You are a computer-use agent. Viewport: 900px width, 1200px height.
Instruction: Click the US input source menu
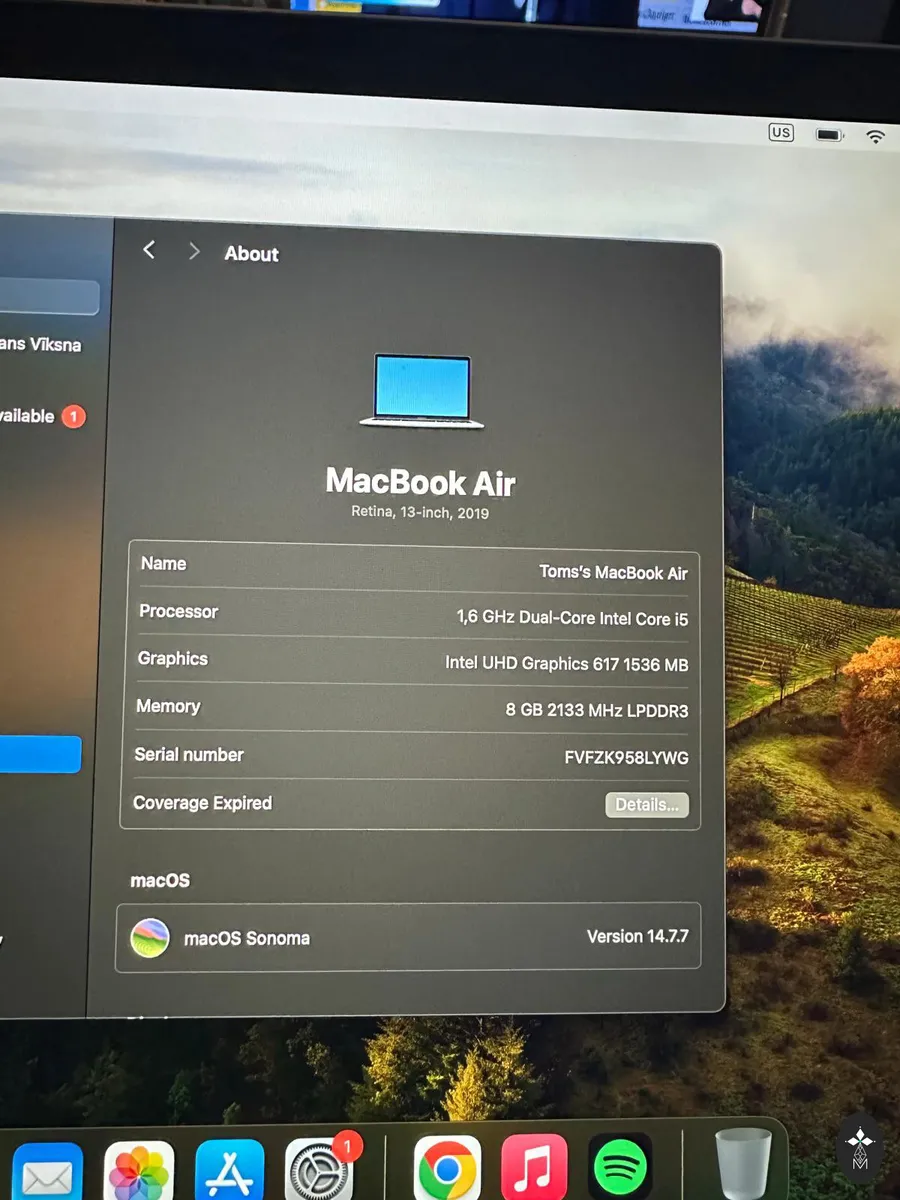780,132
